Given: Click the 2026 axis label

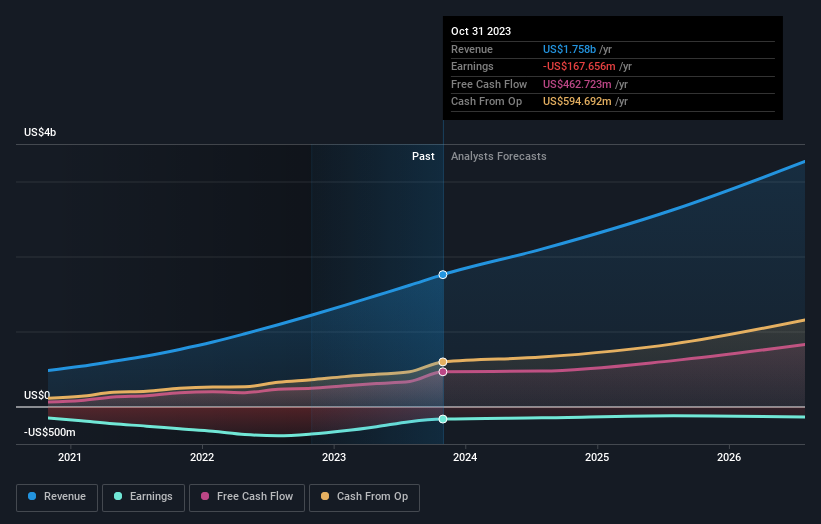Looking at the screenshot, I should 729,457.
